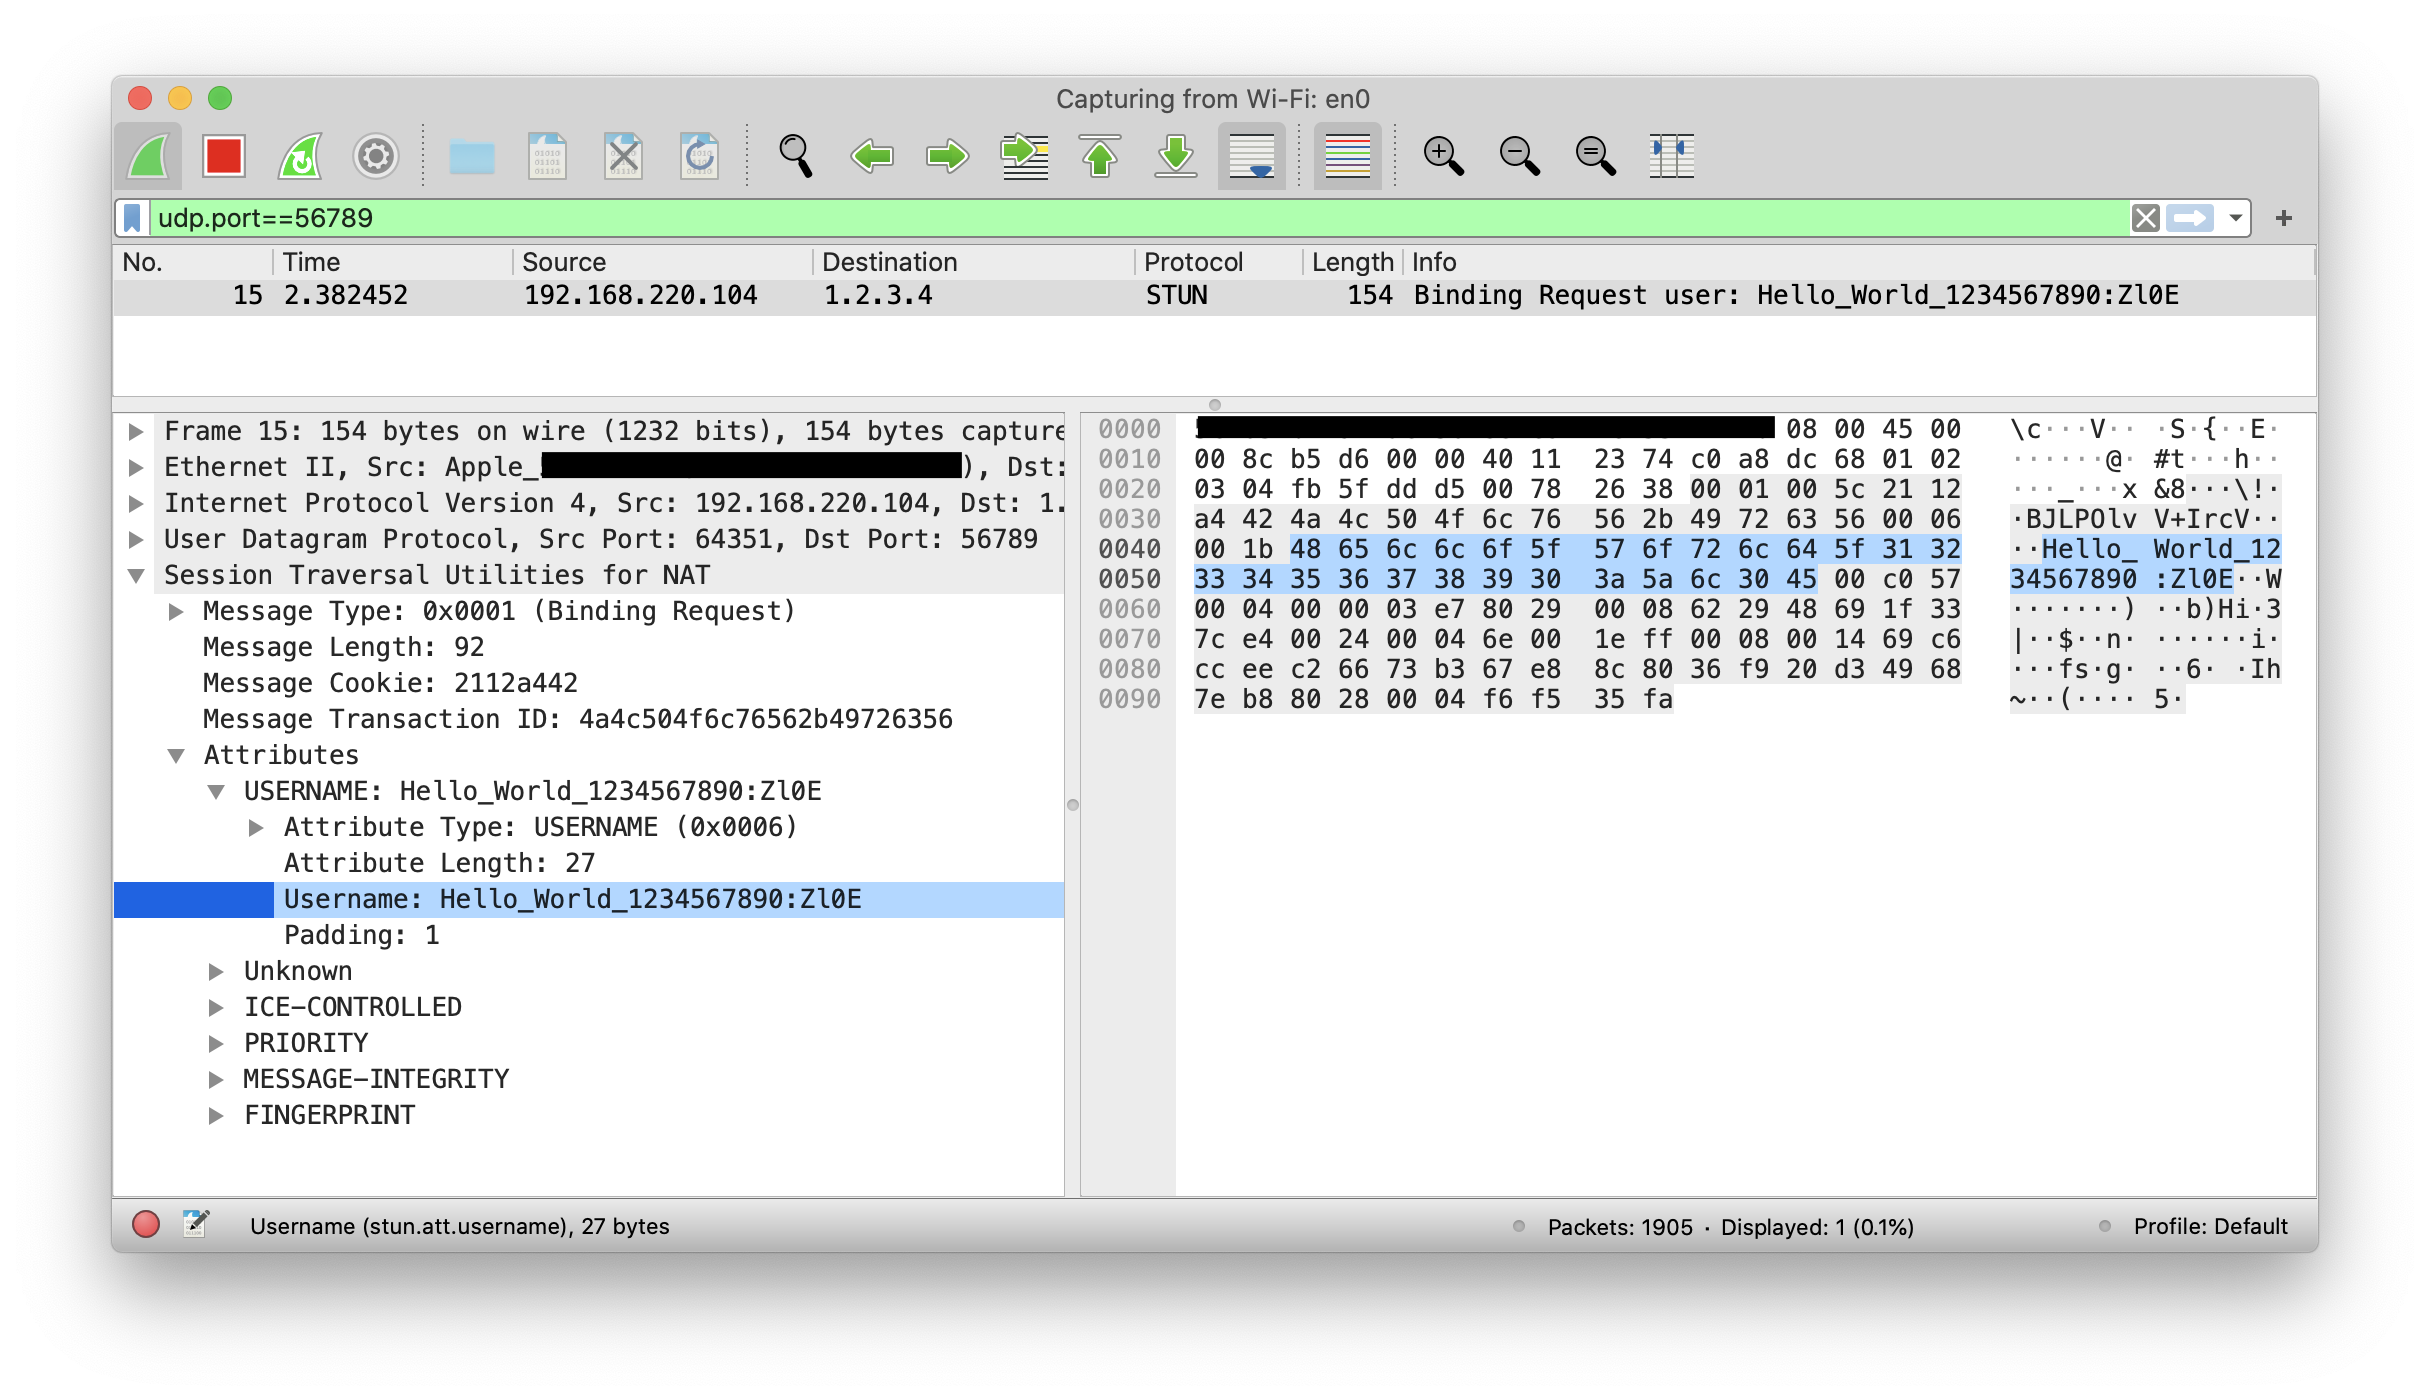Open capture options gear icon
This screenshot has height=1400, width=2430.
375,156
